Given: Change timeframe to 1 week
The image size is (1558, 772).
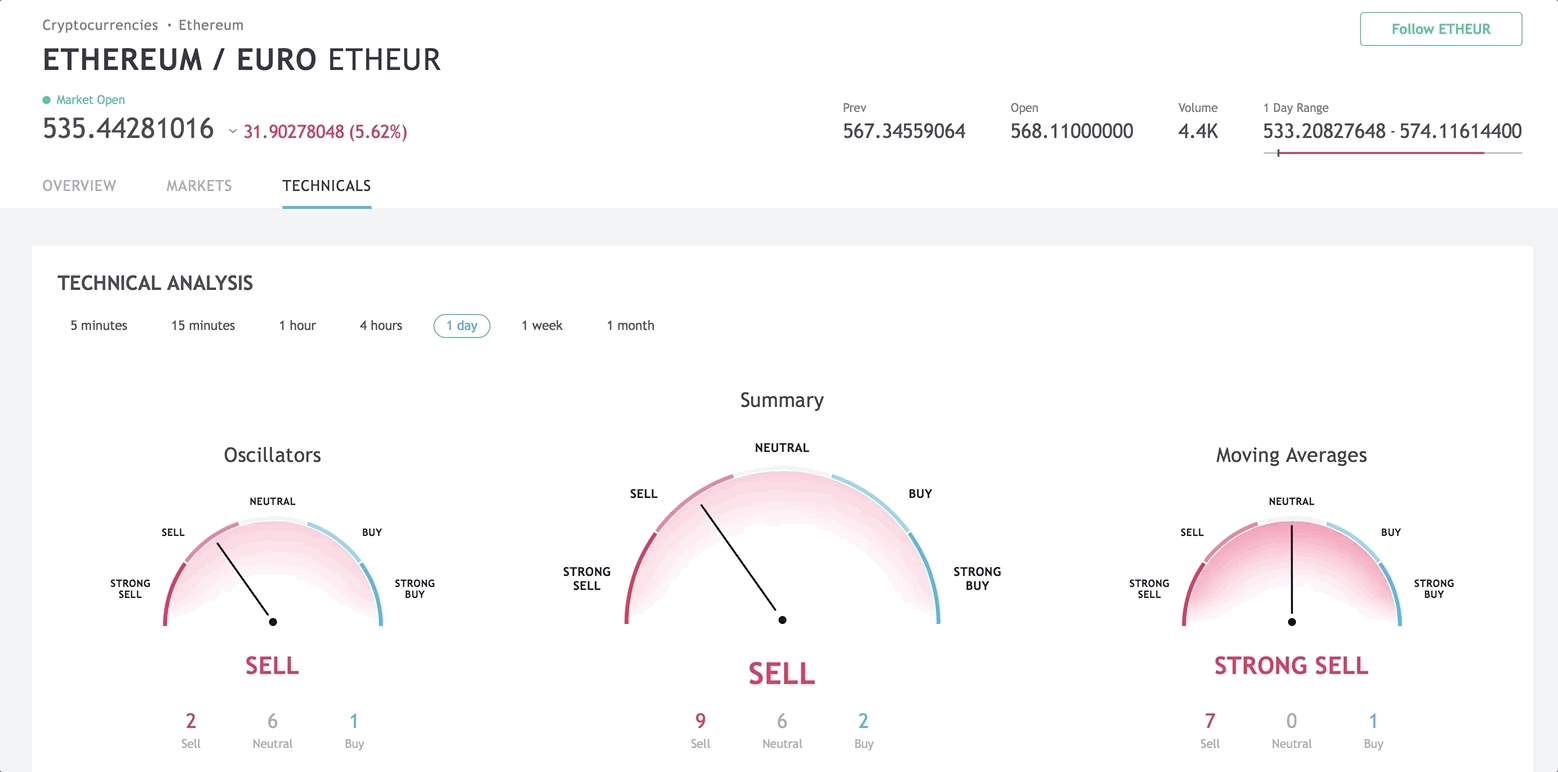Looking at the screenshot, I should (542, 326).
